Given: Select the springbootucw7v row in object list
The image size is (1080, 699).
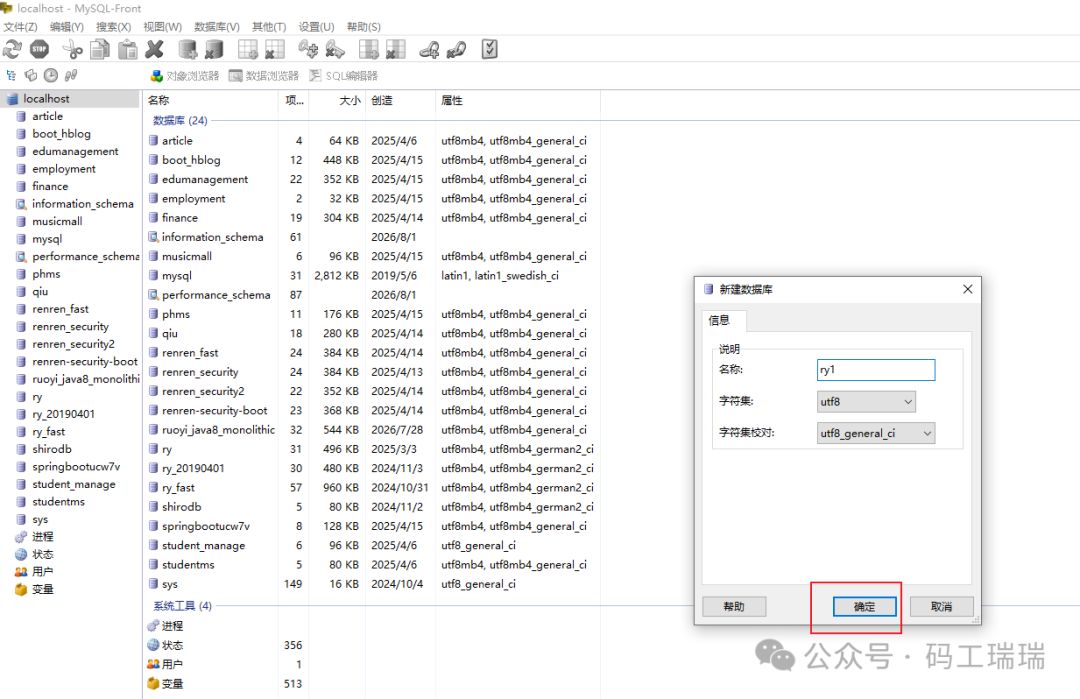Looking at the screenshot, I should pyautogui.click(x=371, y=526).
